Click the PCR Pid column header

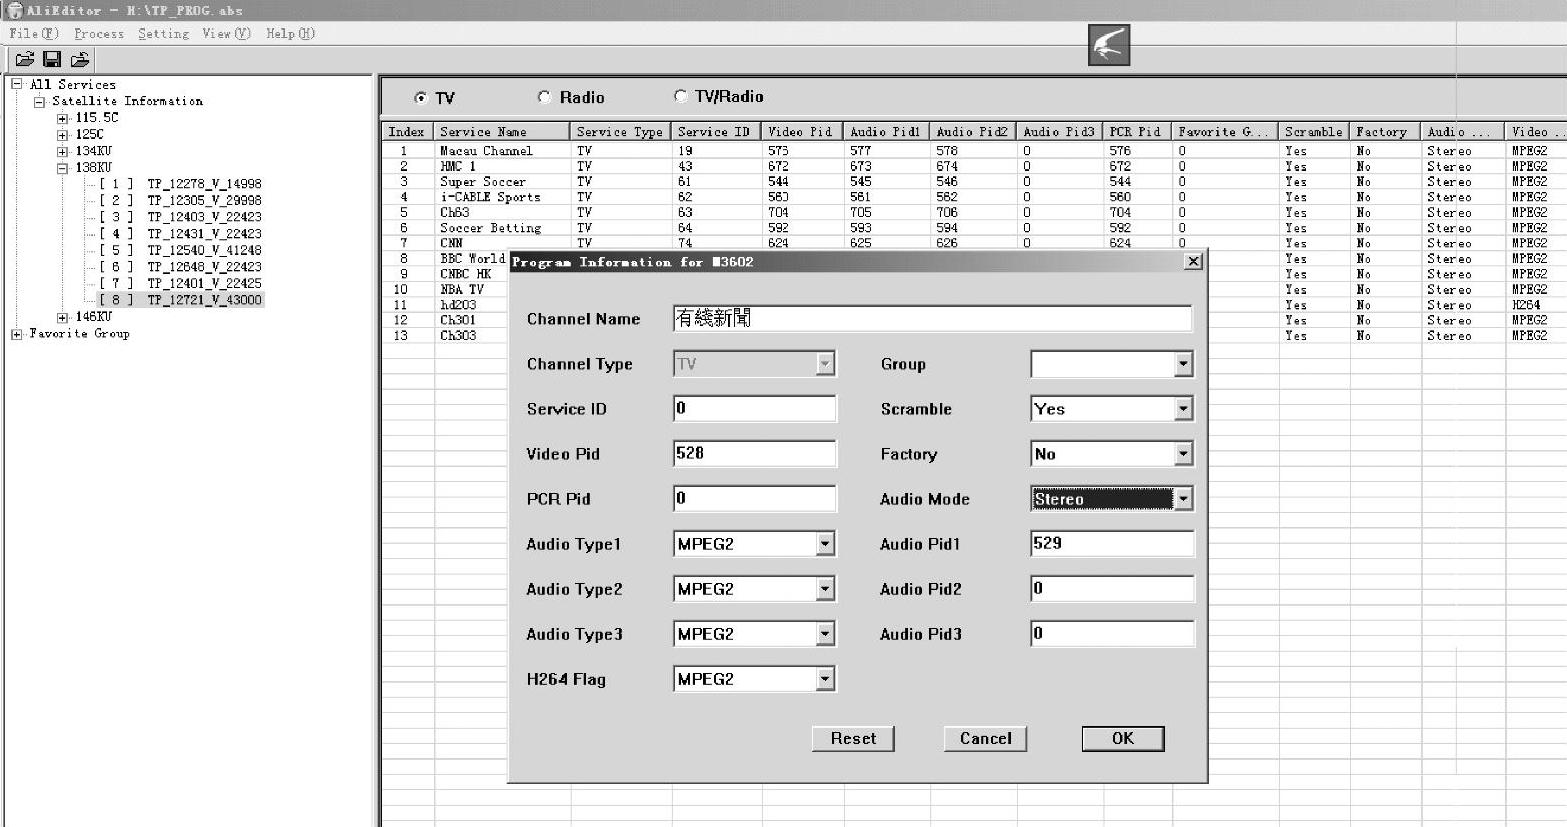[x=1135, y=132]
